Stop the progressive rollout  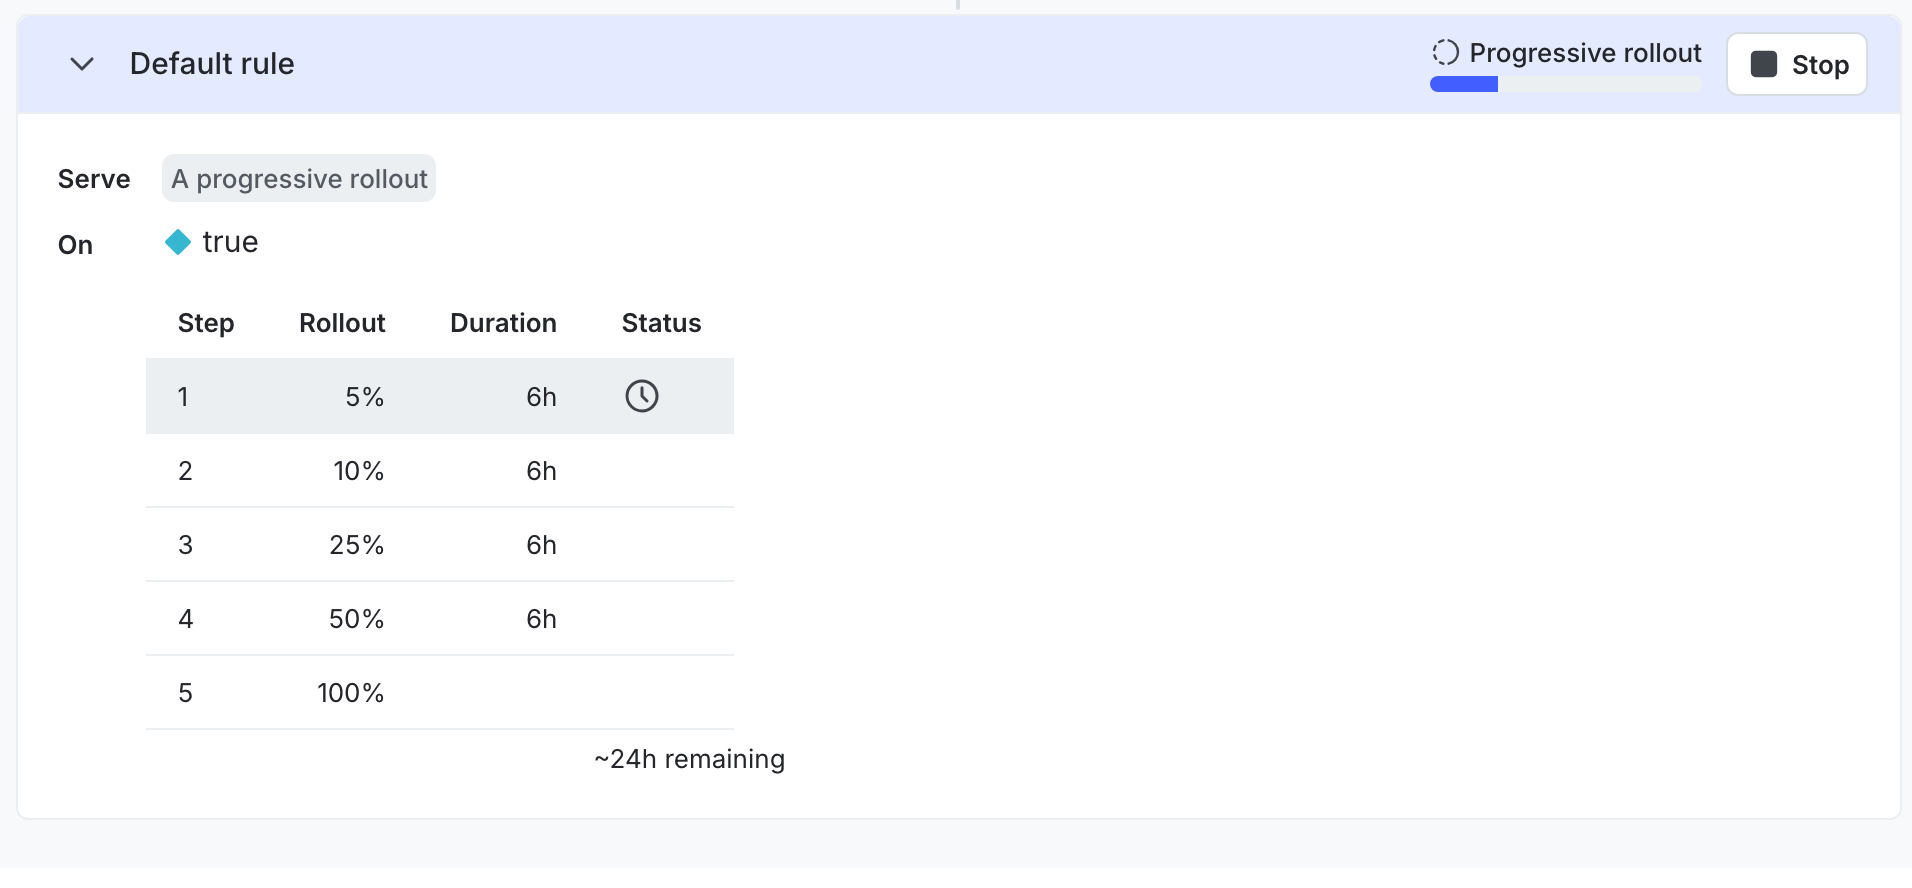coord(1796,64)
